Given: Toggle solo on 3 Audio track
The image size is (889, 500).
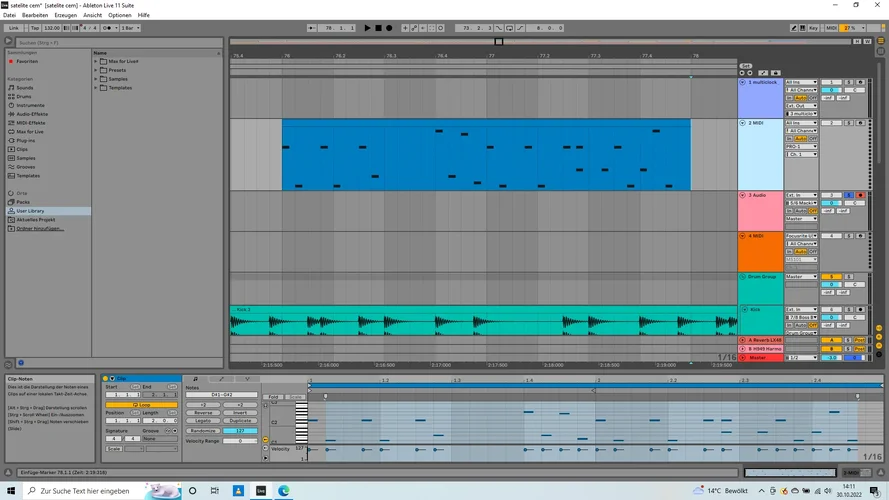Looking at the screenshot, I should click(849, 195).
